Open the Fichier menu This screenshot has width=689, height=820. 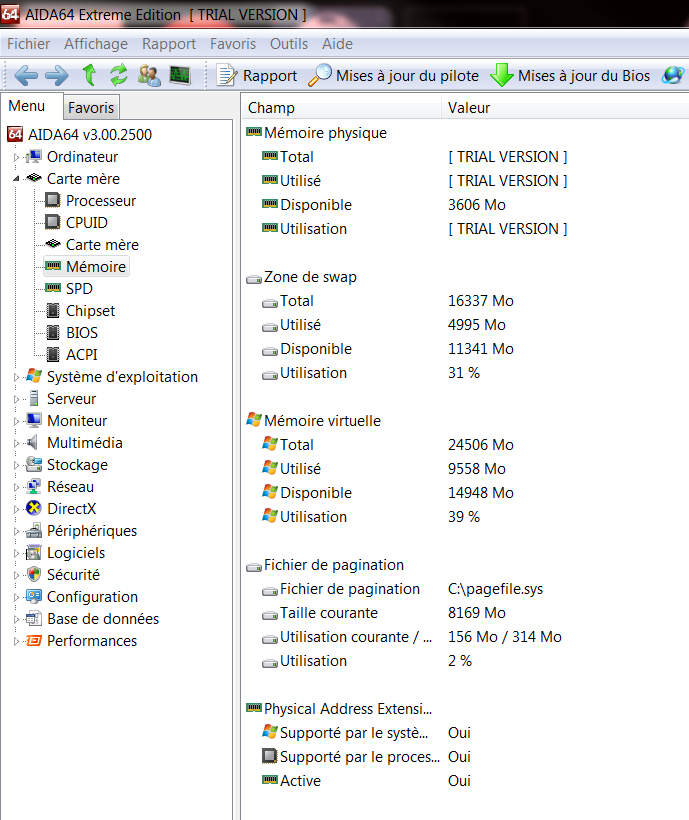pyautogui.click(x=28, y=44)
